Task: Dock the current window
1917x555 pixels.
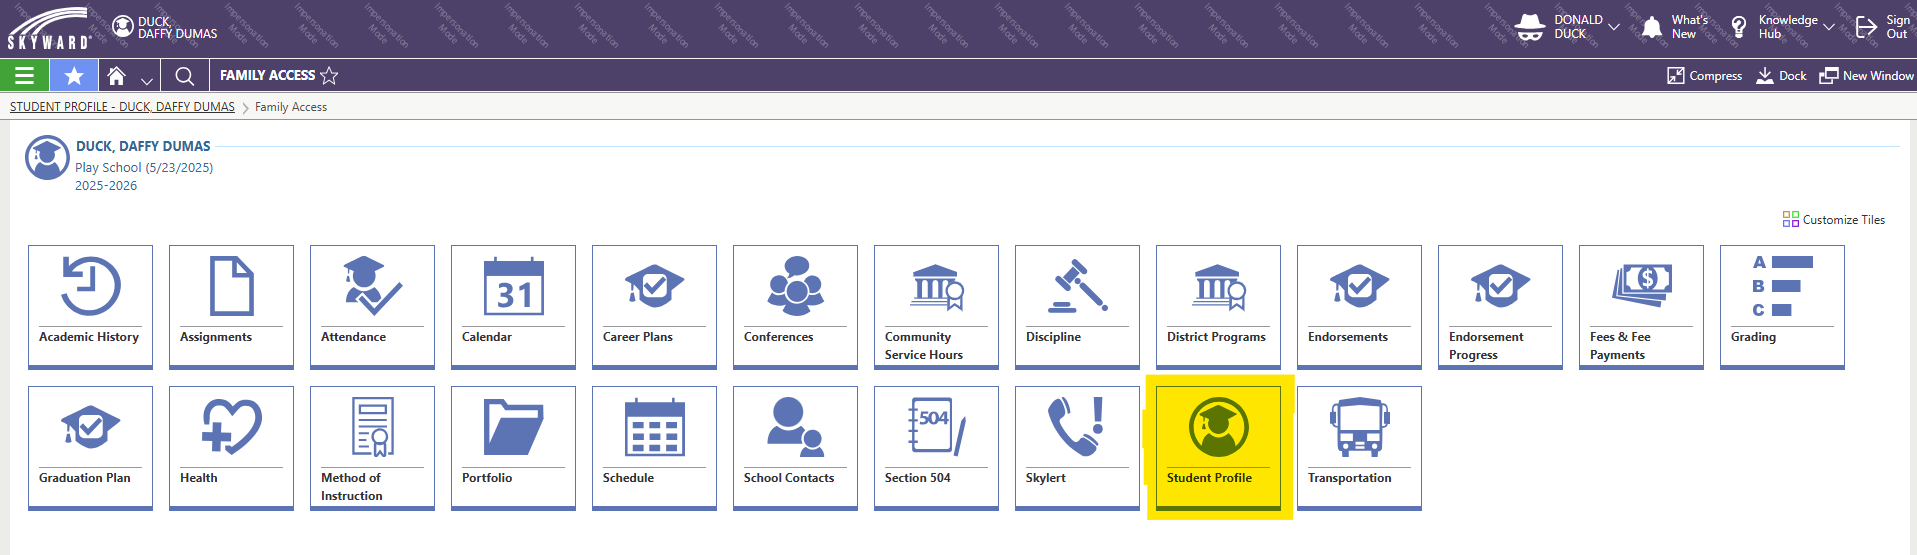Action: [x=1782, y=76]
